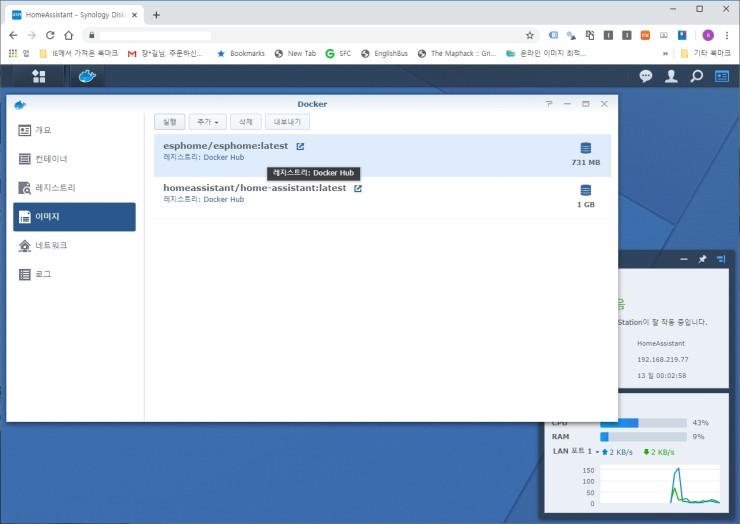Open the DSM search magnifier icon
This screenshot has width=740, height=524.
697,76
